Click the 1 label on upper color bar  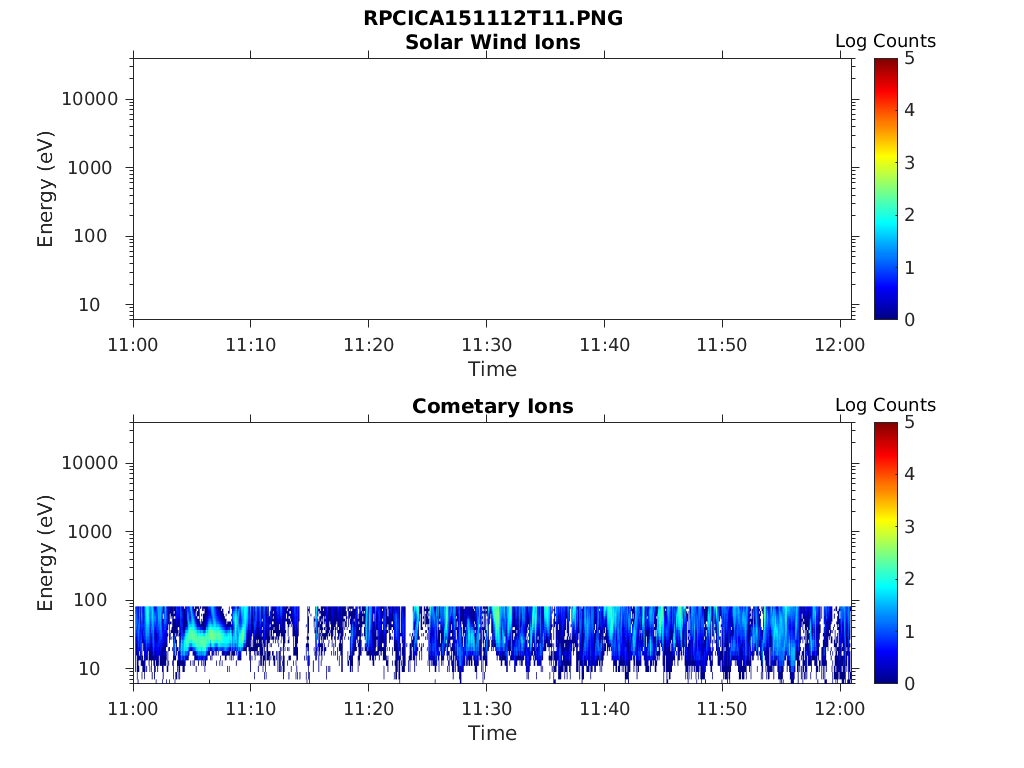pyautogui.click(x=909, y=268)
